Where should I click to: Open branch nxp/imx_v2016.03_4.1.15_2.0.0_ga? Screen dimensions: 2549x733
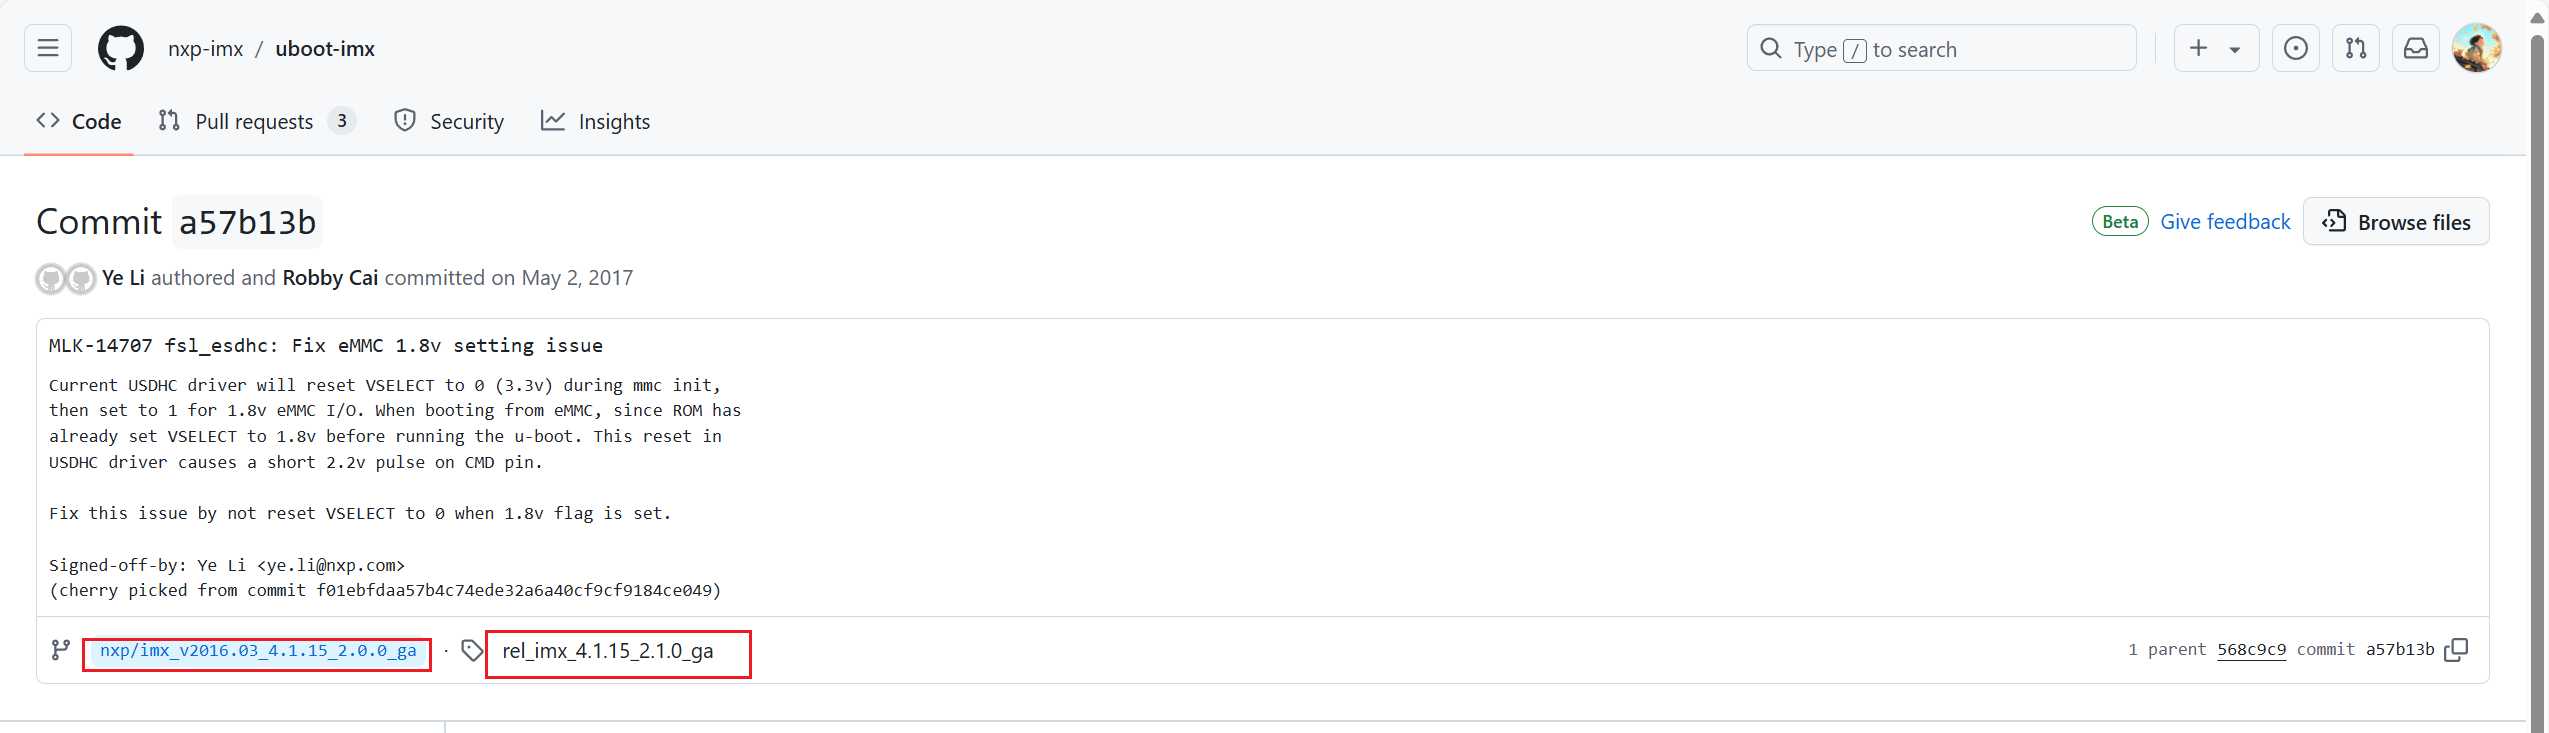coord(258,651)
